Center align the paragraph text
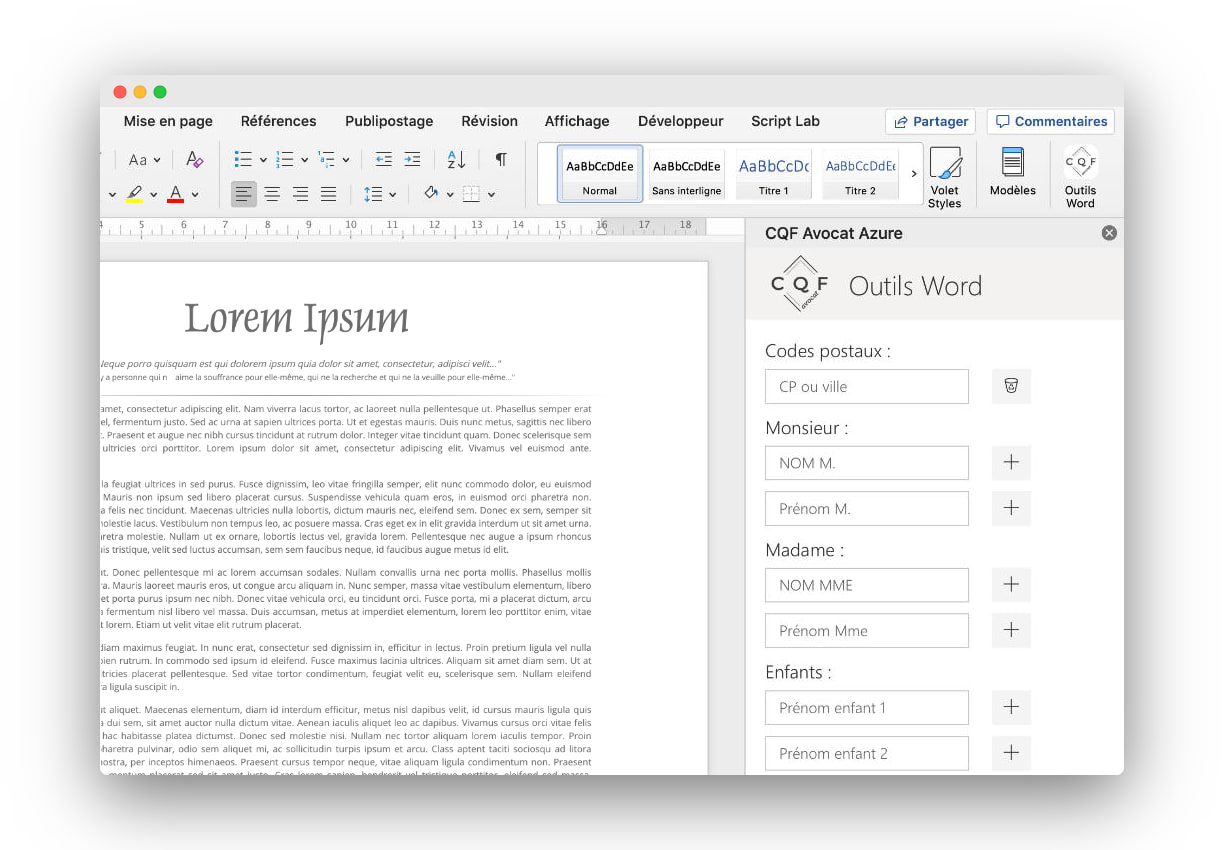Screen dimensions: 1224x850 pyautogui.click(x=272, y=194)
